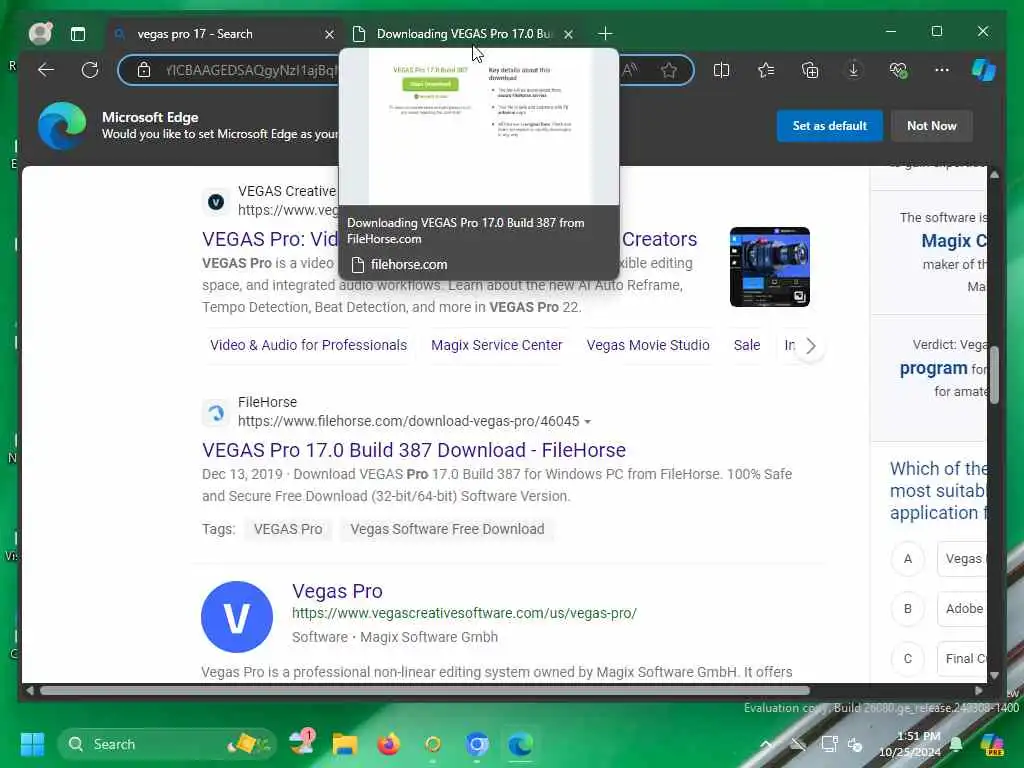1024x768 pixels.
Task: Click Vegas Software Free Download tag
Action: pos(447,529)
